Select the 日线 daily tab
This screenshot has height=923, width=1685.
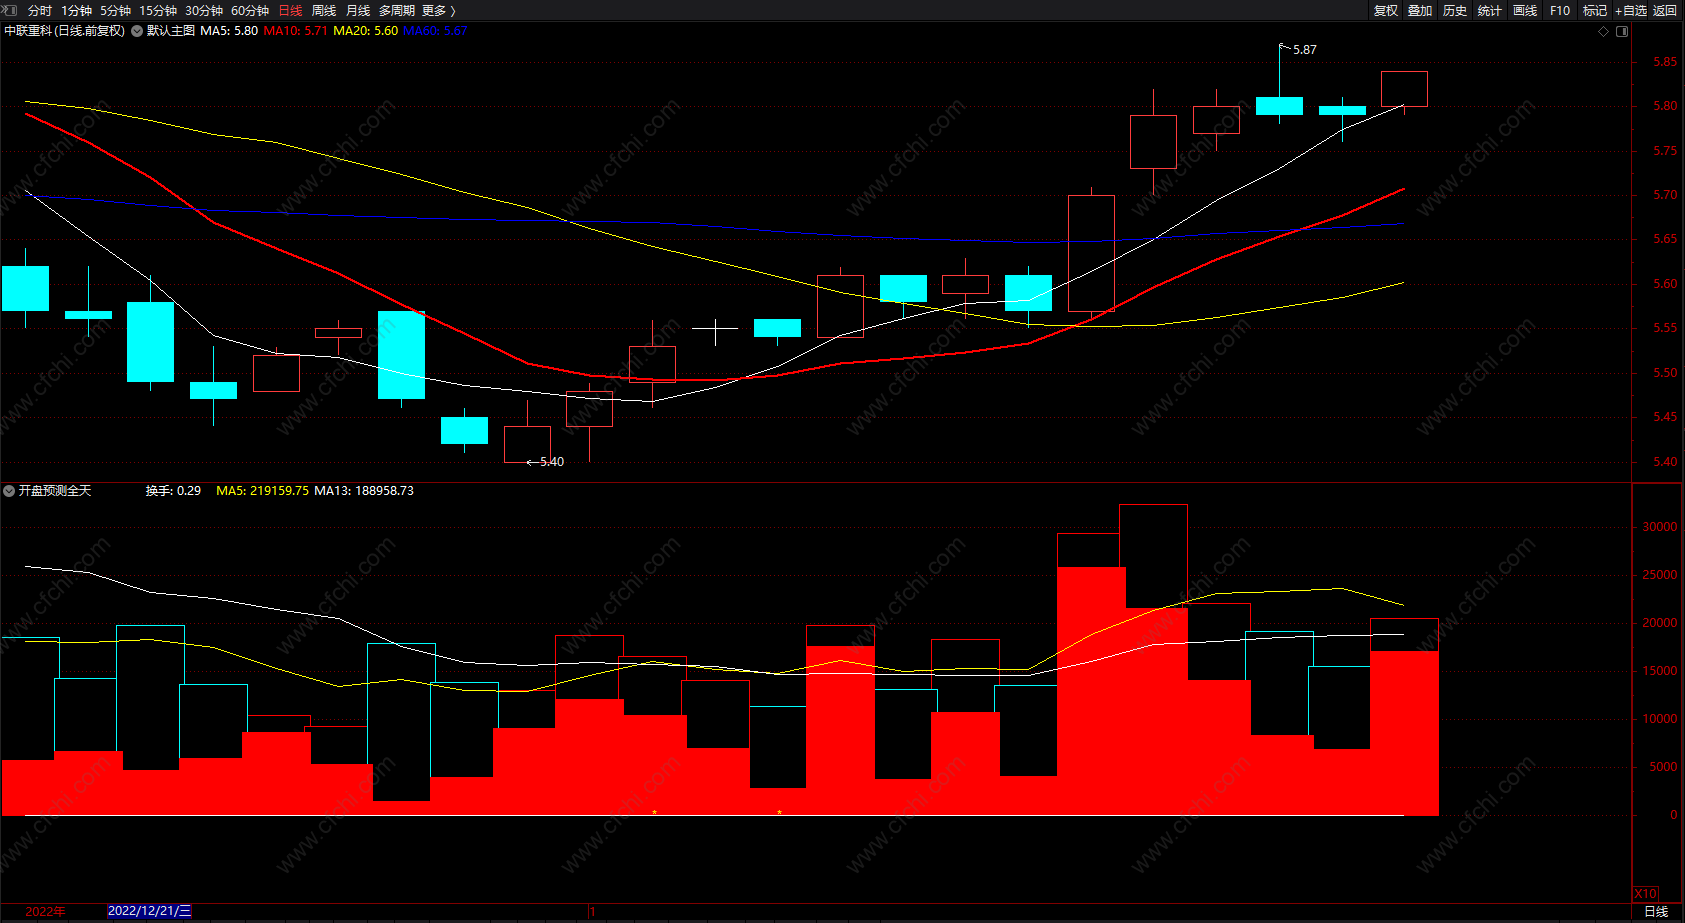[290, 10]
